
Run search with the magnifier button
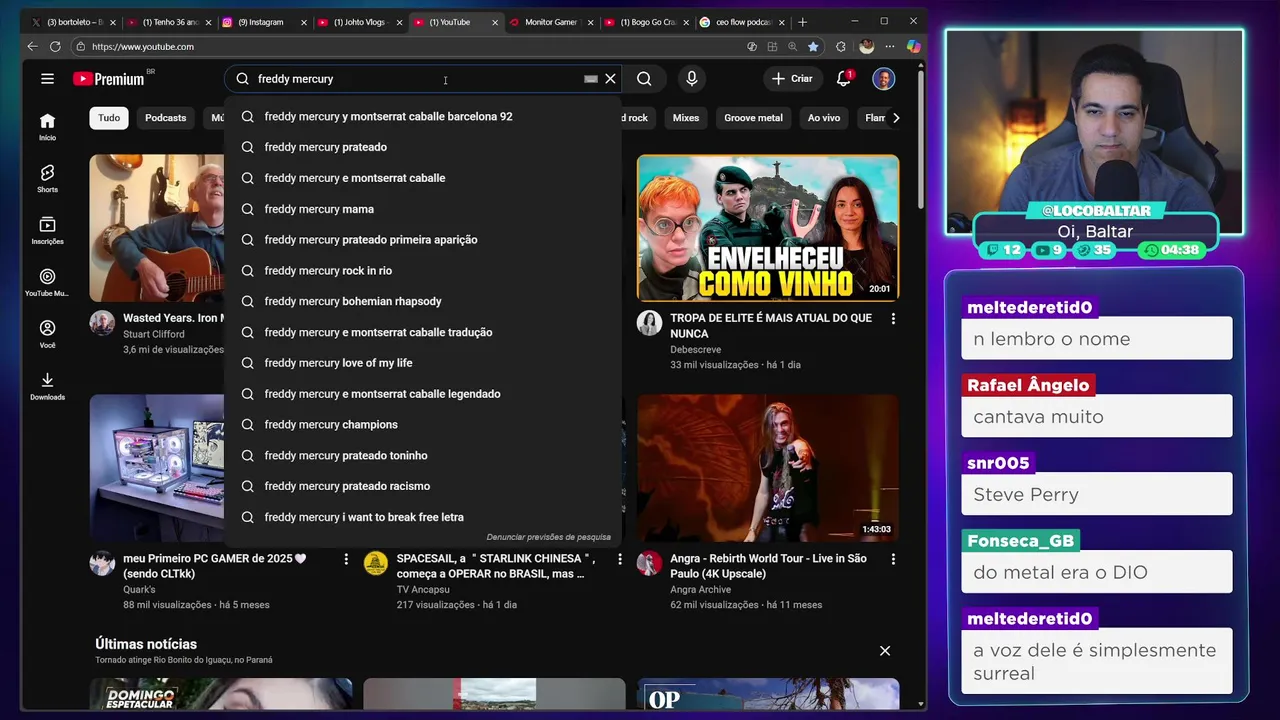pyautogui.click(x=644, y=79)
